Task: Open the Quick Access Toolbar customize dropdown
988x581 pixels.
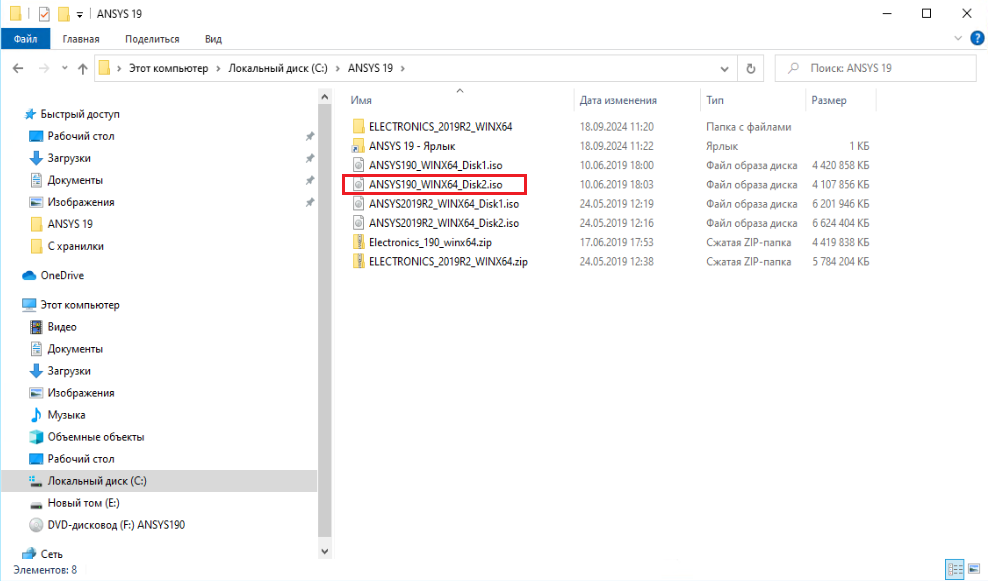Action: pyautogui.click(x=79, y=14)
